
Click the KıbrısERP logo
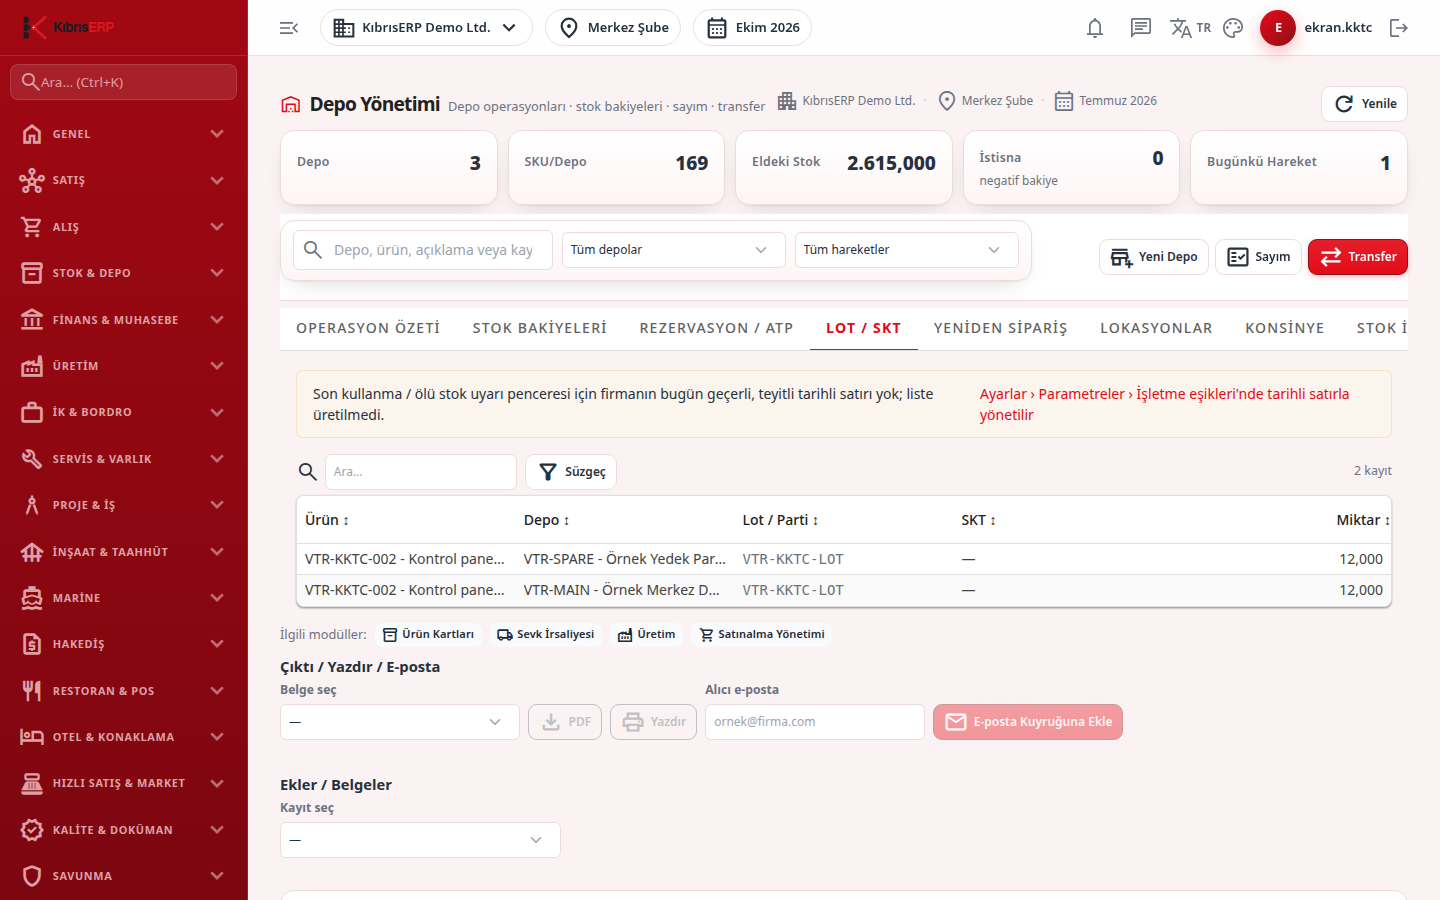68,27
